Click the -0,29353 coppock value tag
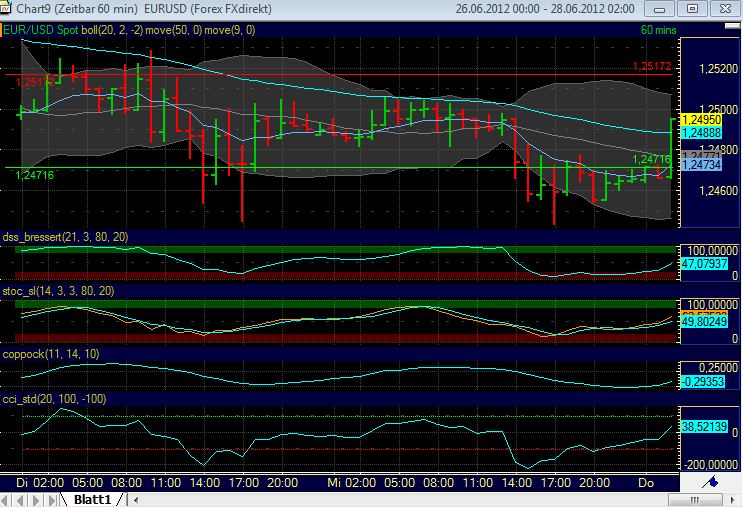This screenshot has height=508, width=743. coord(703,382)
